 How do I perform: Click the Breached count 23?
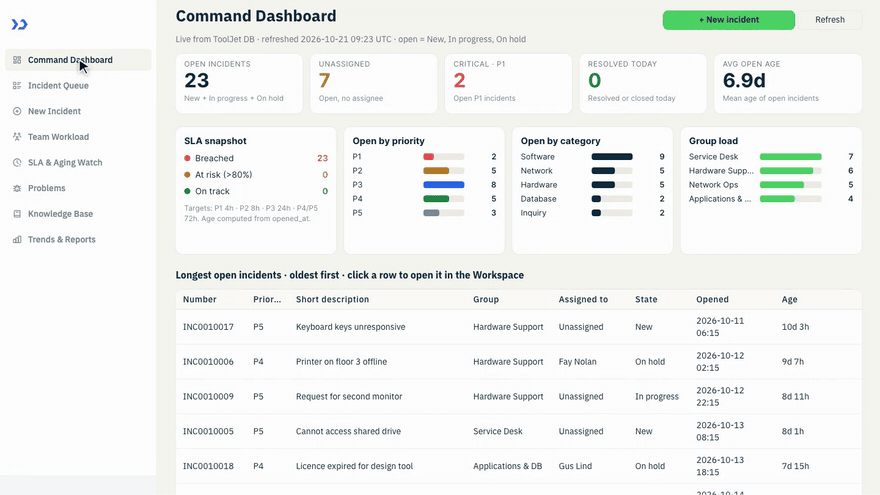[322, 158]
